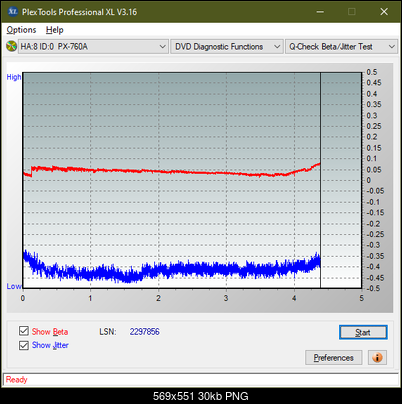This screenshot has width=402, height=404.
Task: Click the Low axis label
Action: point(14,286)
